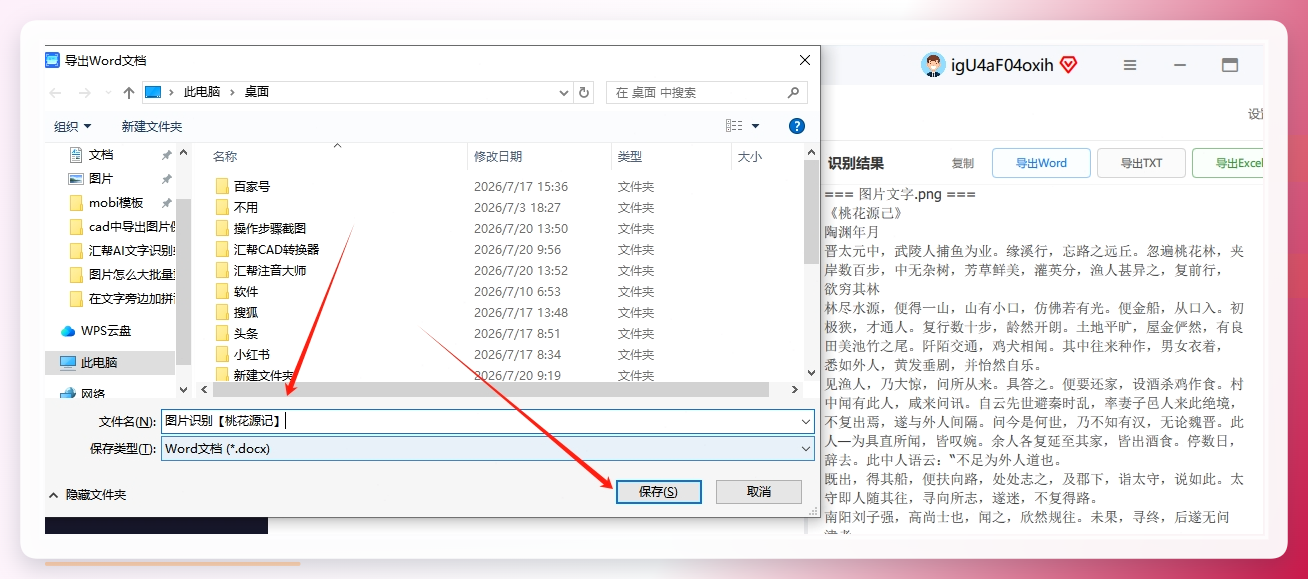
Task: Open the 组织 dropdown menu
Action: [x=73, y=127]
